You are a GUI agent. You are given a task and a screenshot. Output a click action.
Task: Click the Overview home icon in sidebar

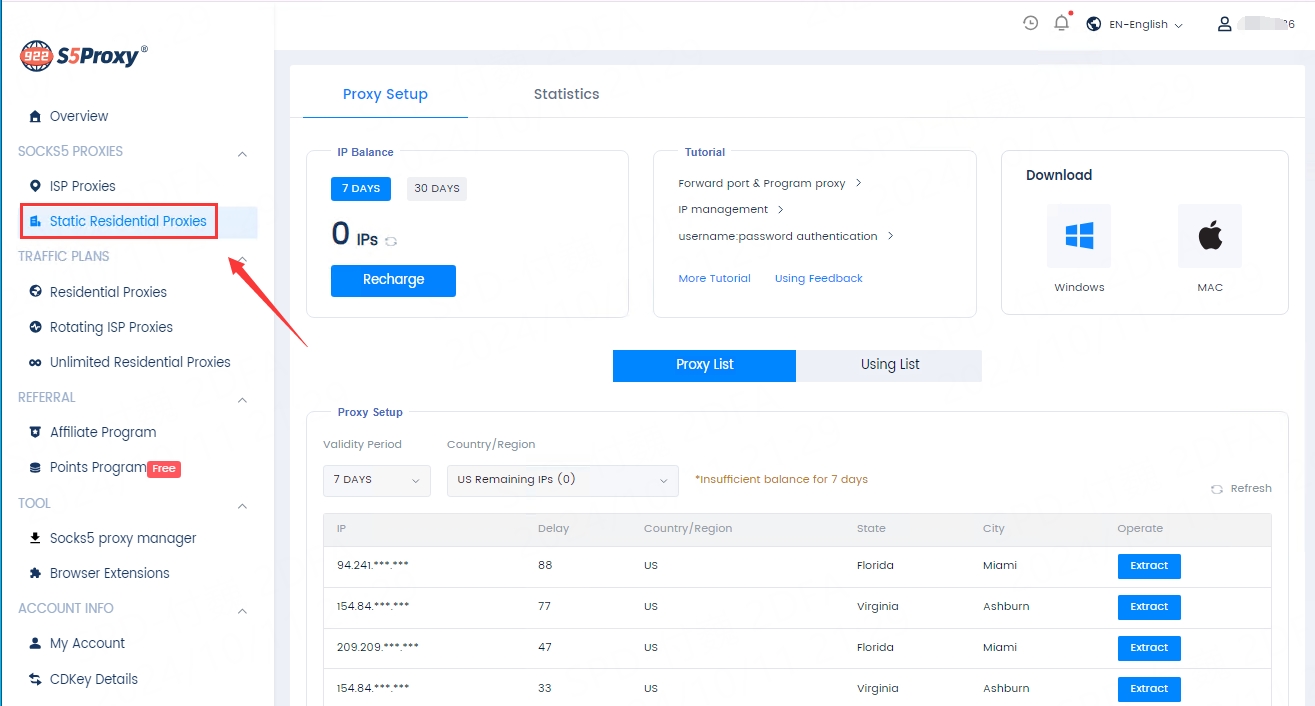click(x=35, y=117)
